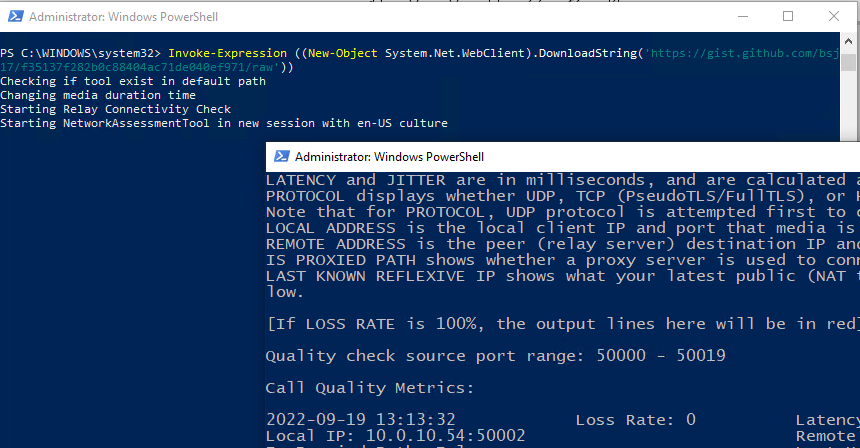Click the scrollbar up arrow in the PowerShell console
Viewport: 860px width, 448px height.
848,41
